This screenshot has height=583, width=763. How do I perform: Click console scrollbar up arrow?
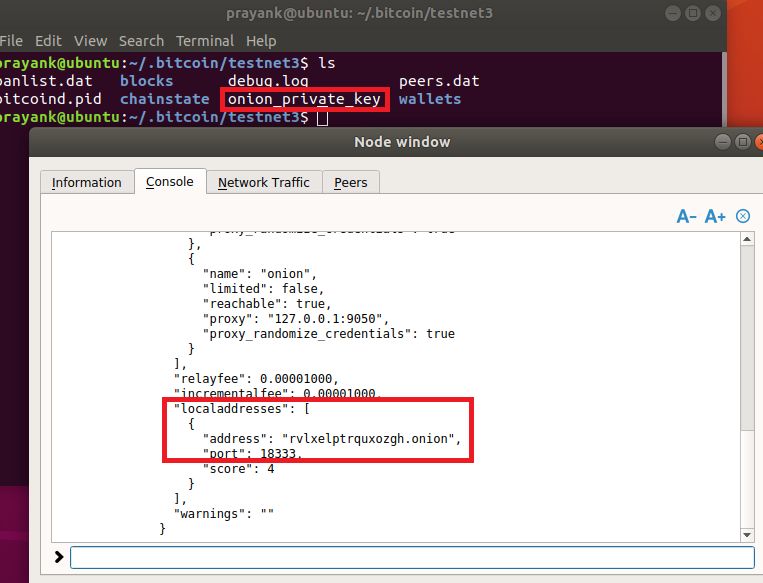[x=747, y=239]
